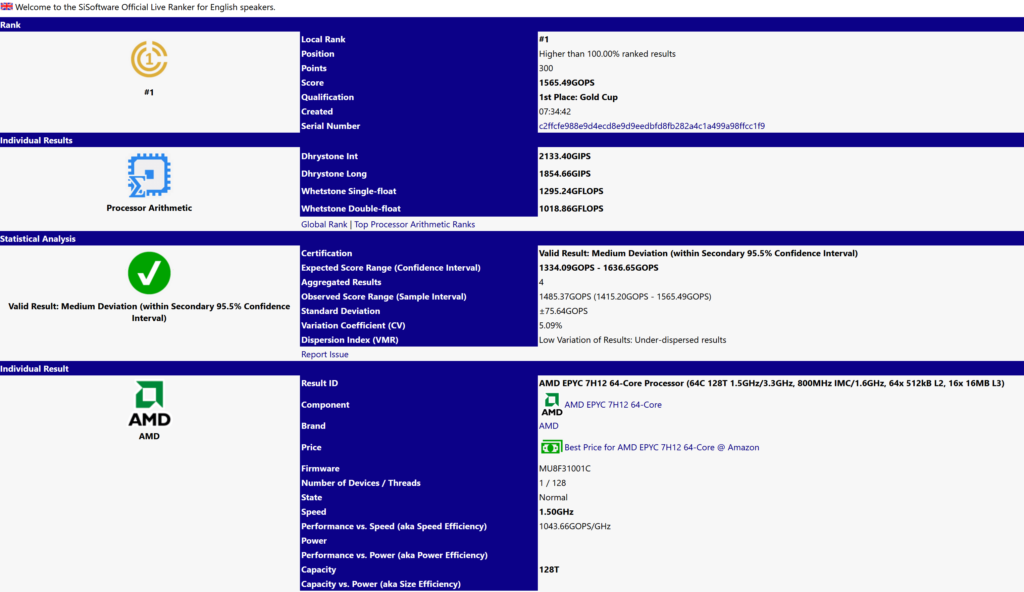The height and width of the screenshot is (592, 1024).
Task: Click the Local Rank label
Action: pos(323,39)
